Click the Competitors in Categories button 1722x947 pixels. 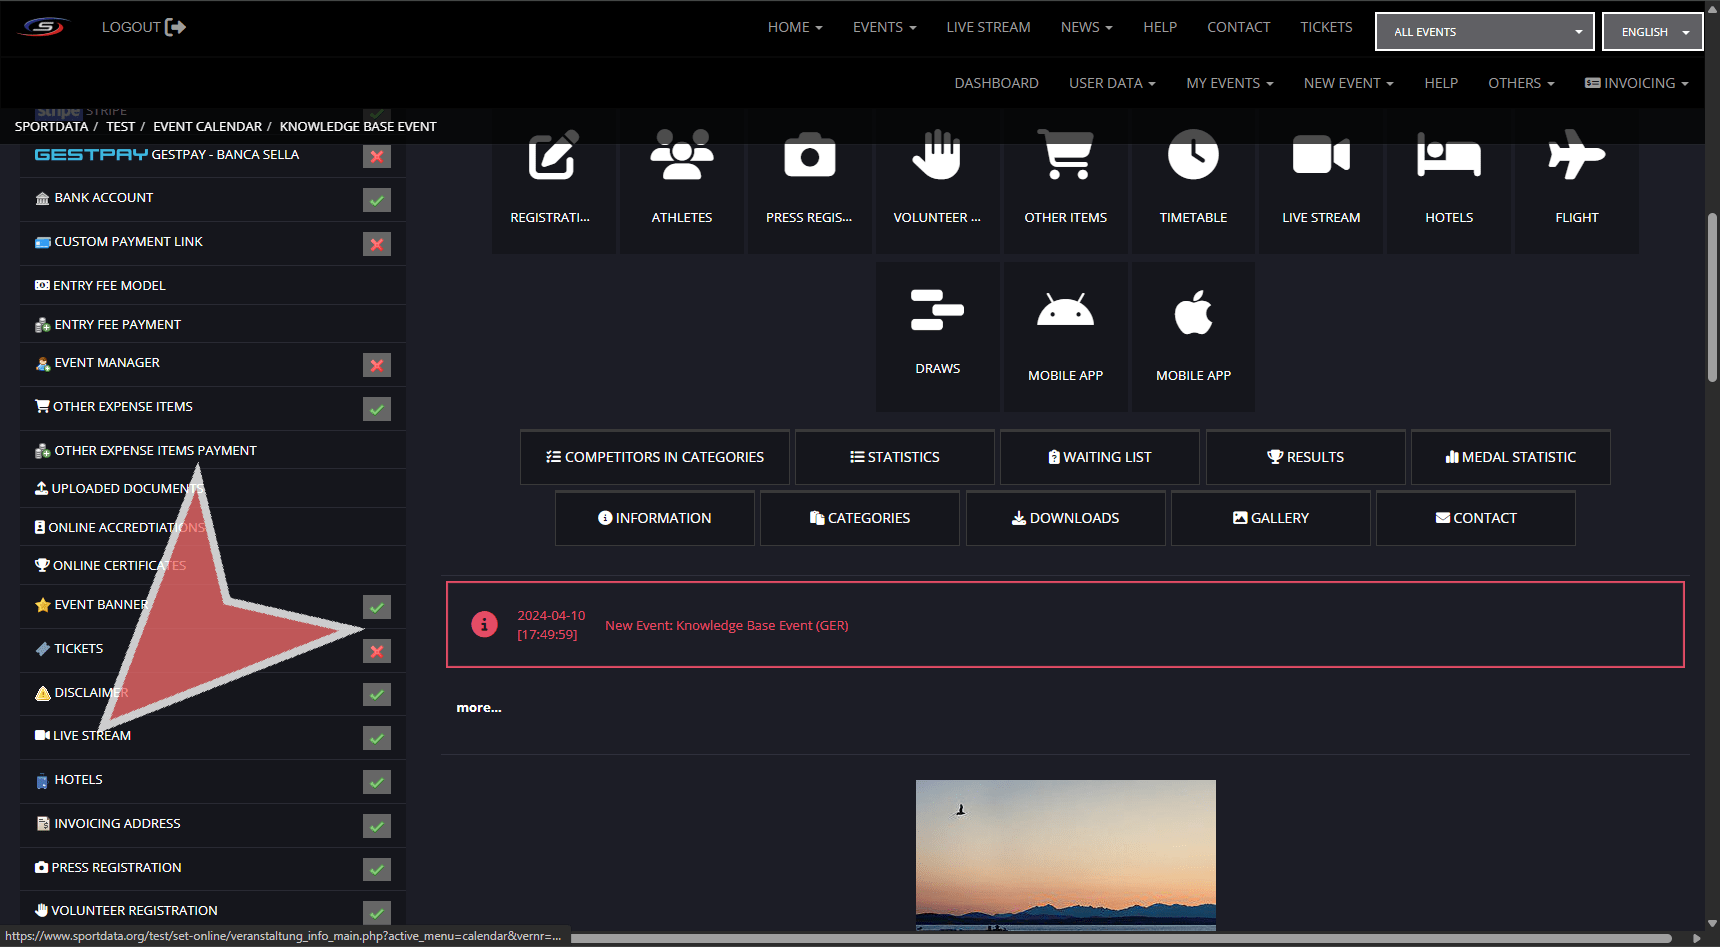click(655, 457)
